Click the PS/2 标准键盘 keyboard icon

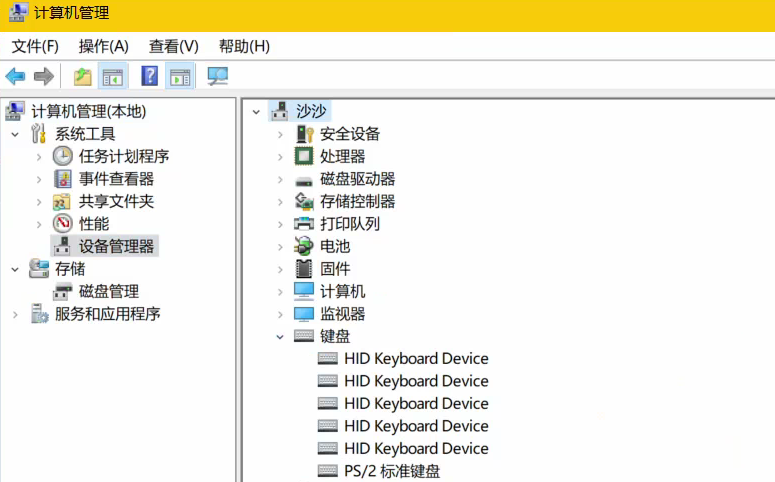pyautogui.click(x=328, y=470)
